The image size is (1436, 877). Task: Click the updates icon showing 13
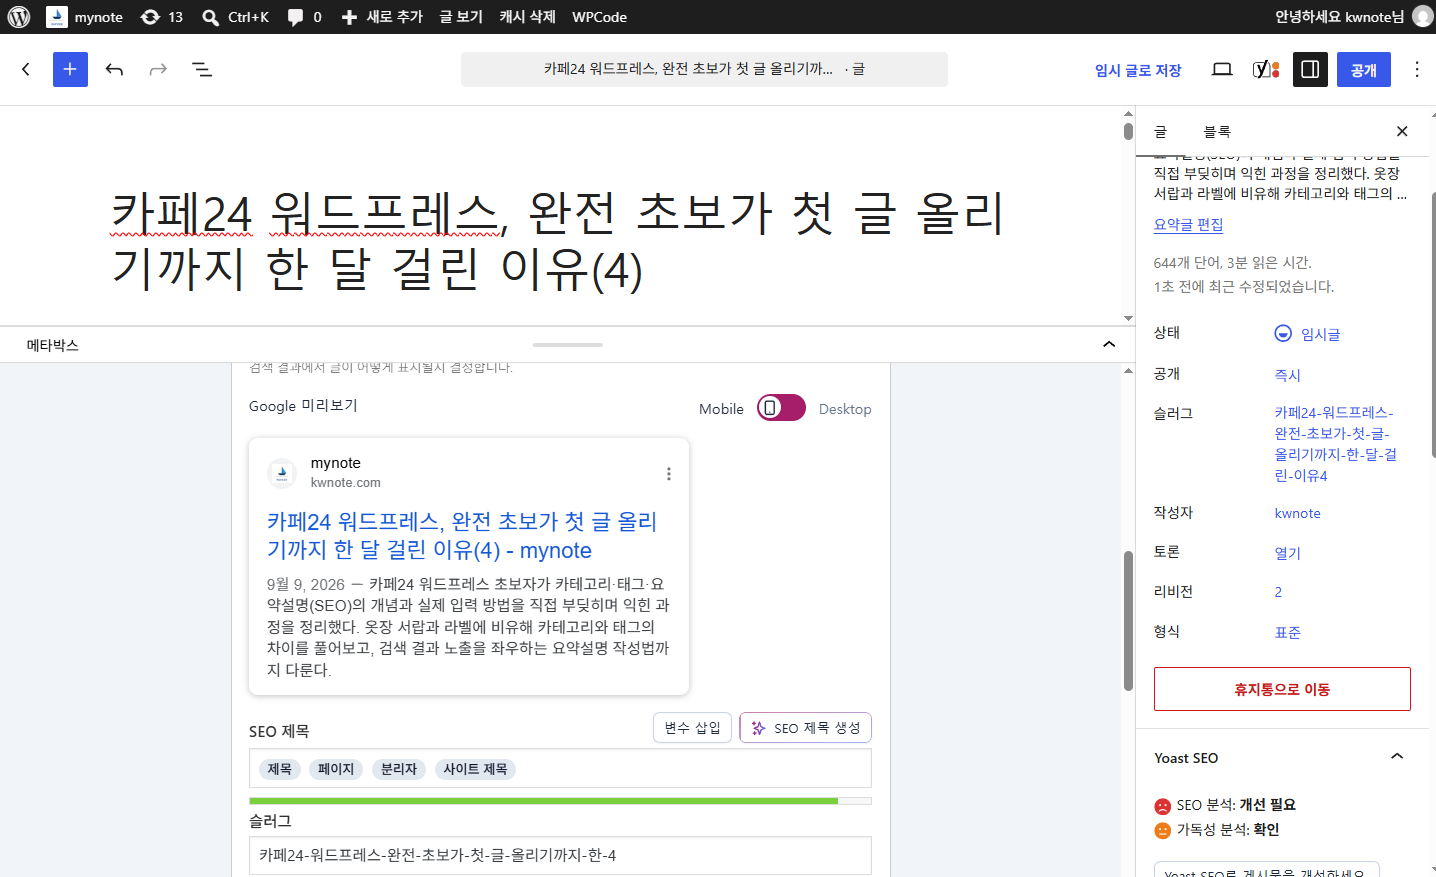tap(162, 17)
